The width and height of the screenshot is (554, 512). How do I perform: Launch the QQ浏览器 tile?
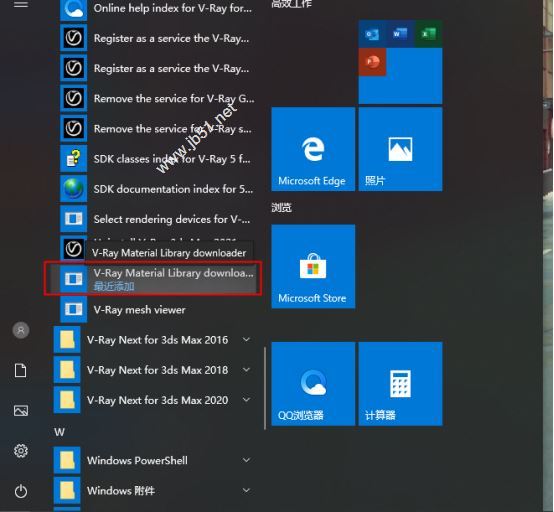tap(313, 384)
